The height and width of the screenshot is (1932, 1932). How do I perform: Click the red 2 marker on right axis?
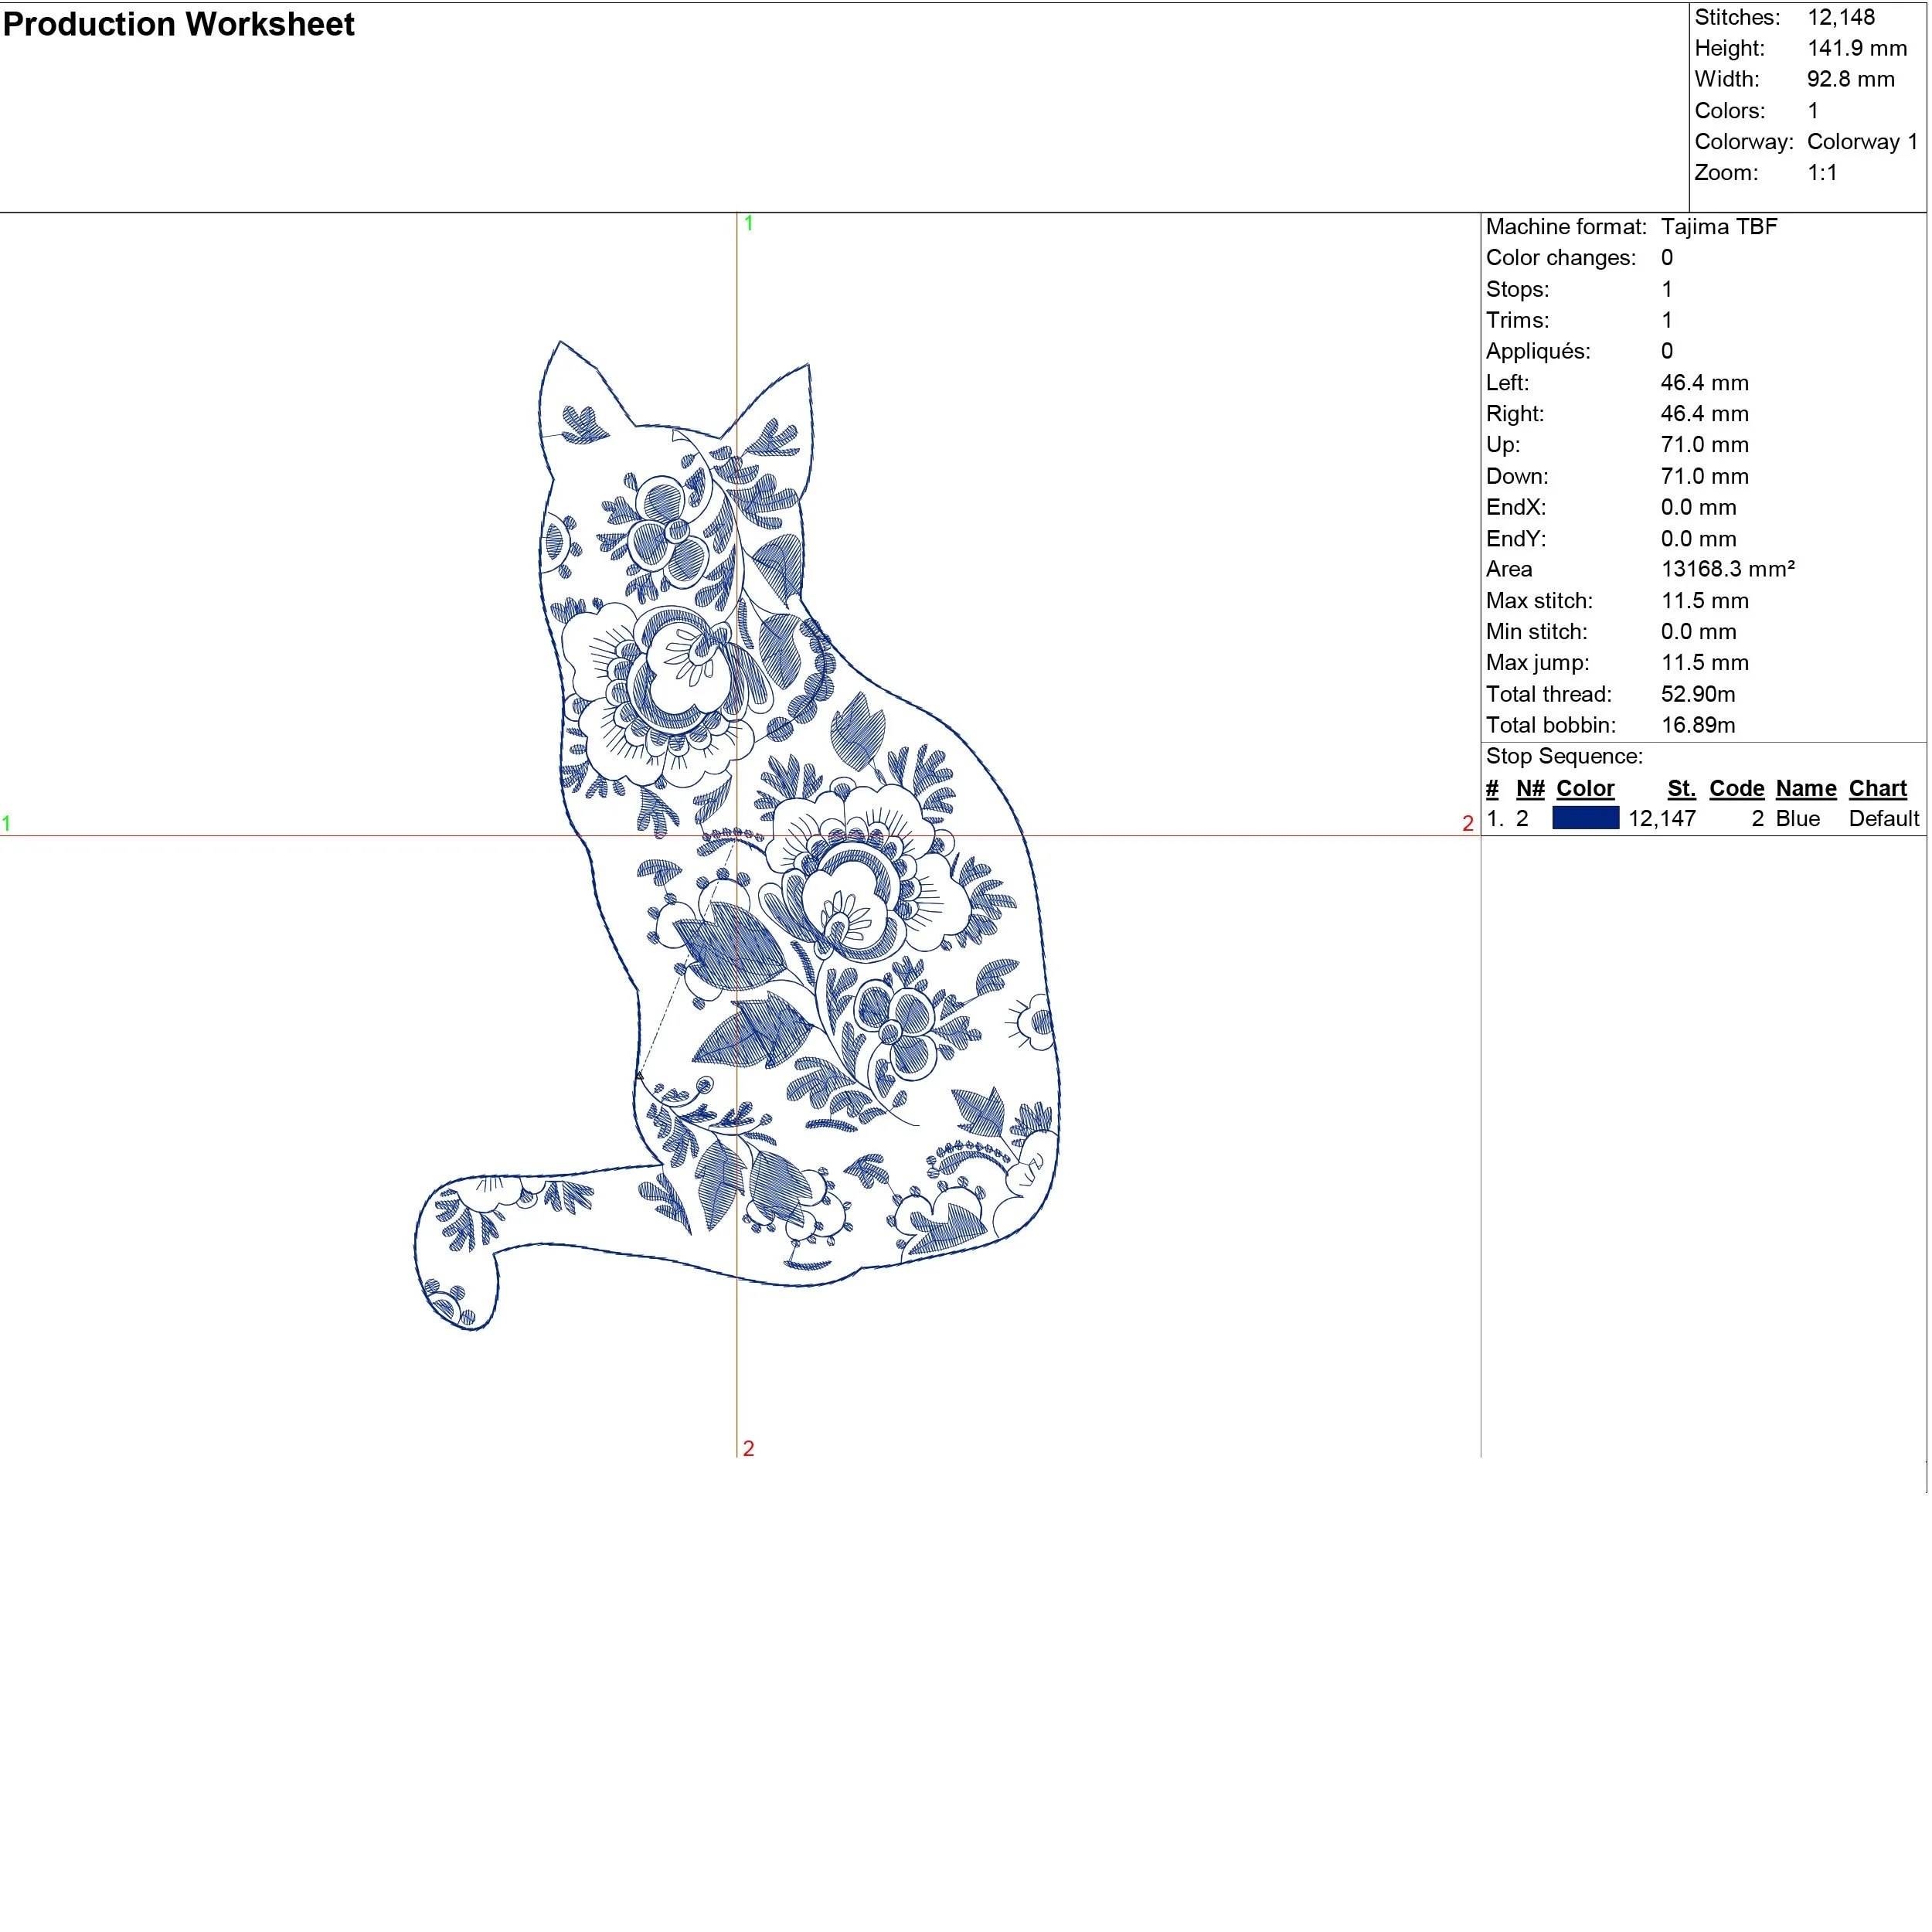coord(1467,823)
